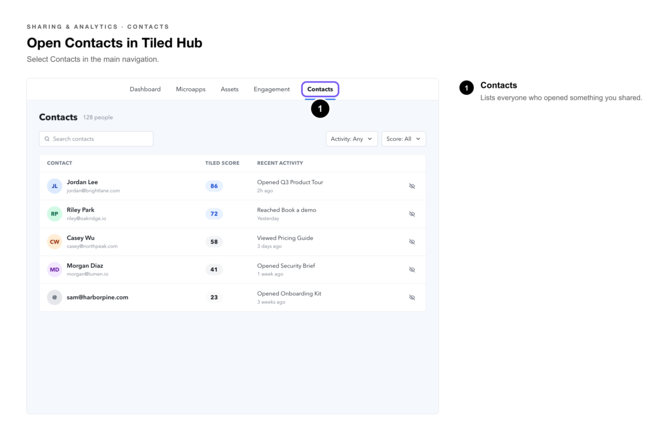Click the 128 people count label
670x431 pixels.
point(98,117)
